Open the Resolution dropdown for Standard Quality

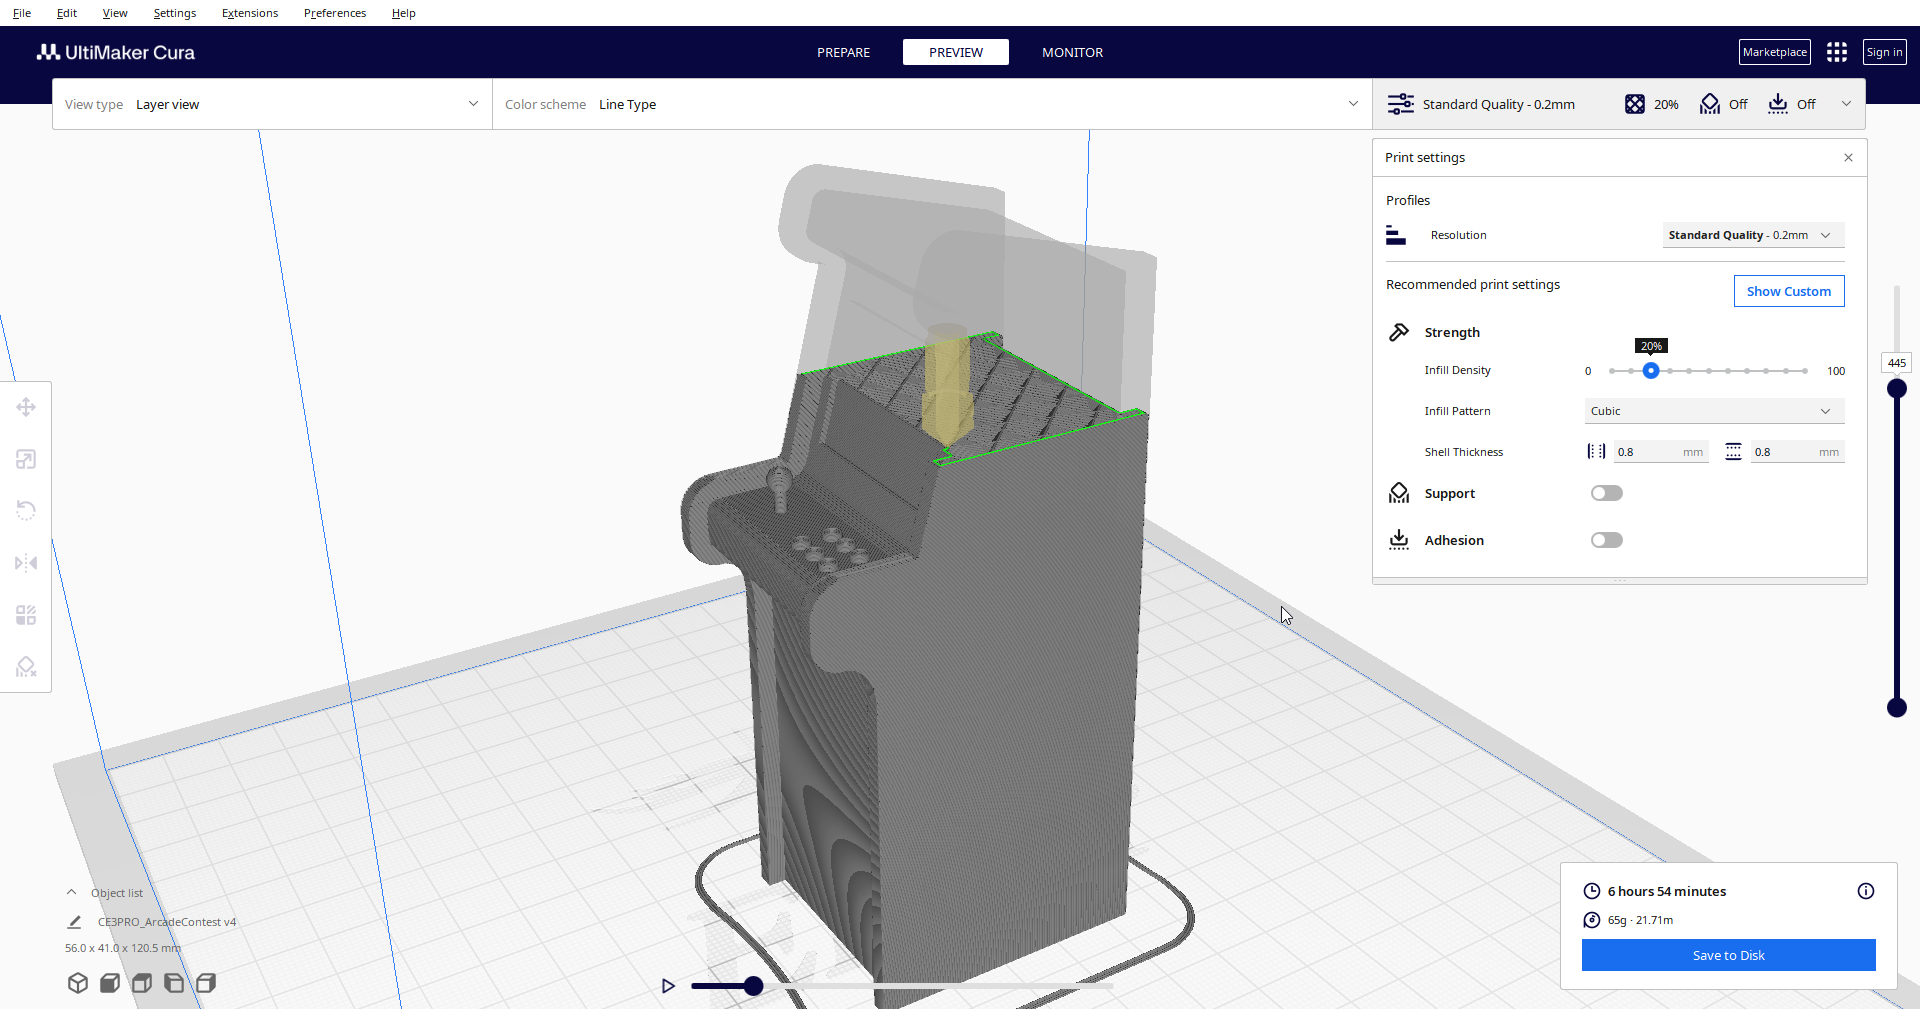tap(1752, 235)
